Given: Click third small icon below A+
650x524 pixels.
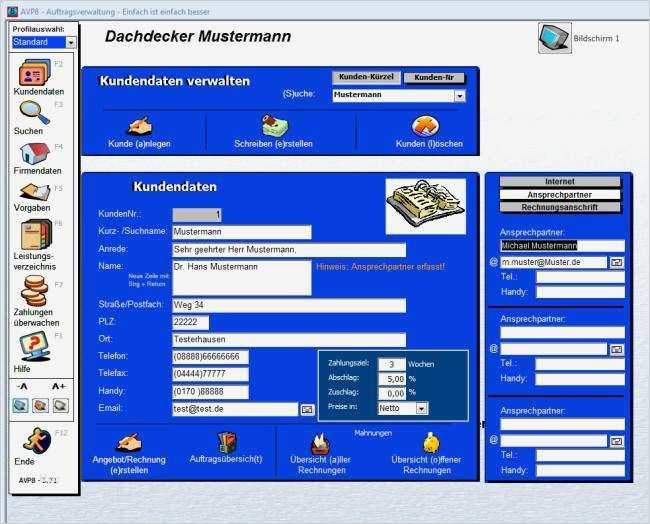Looking at the screenshot, I should pyautogui.click(x=61, y=405).
